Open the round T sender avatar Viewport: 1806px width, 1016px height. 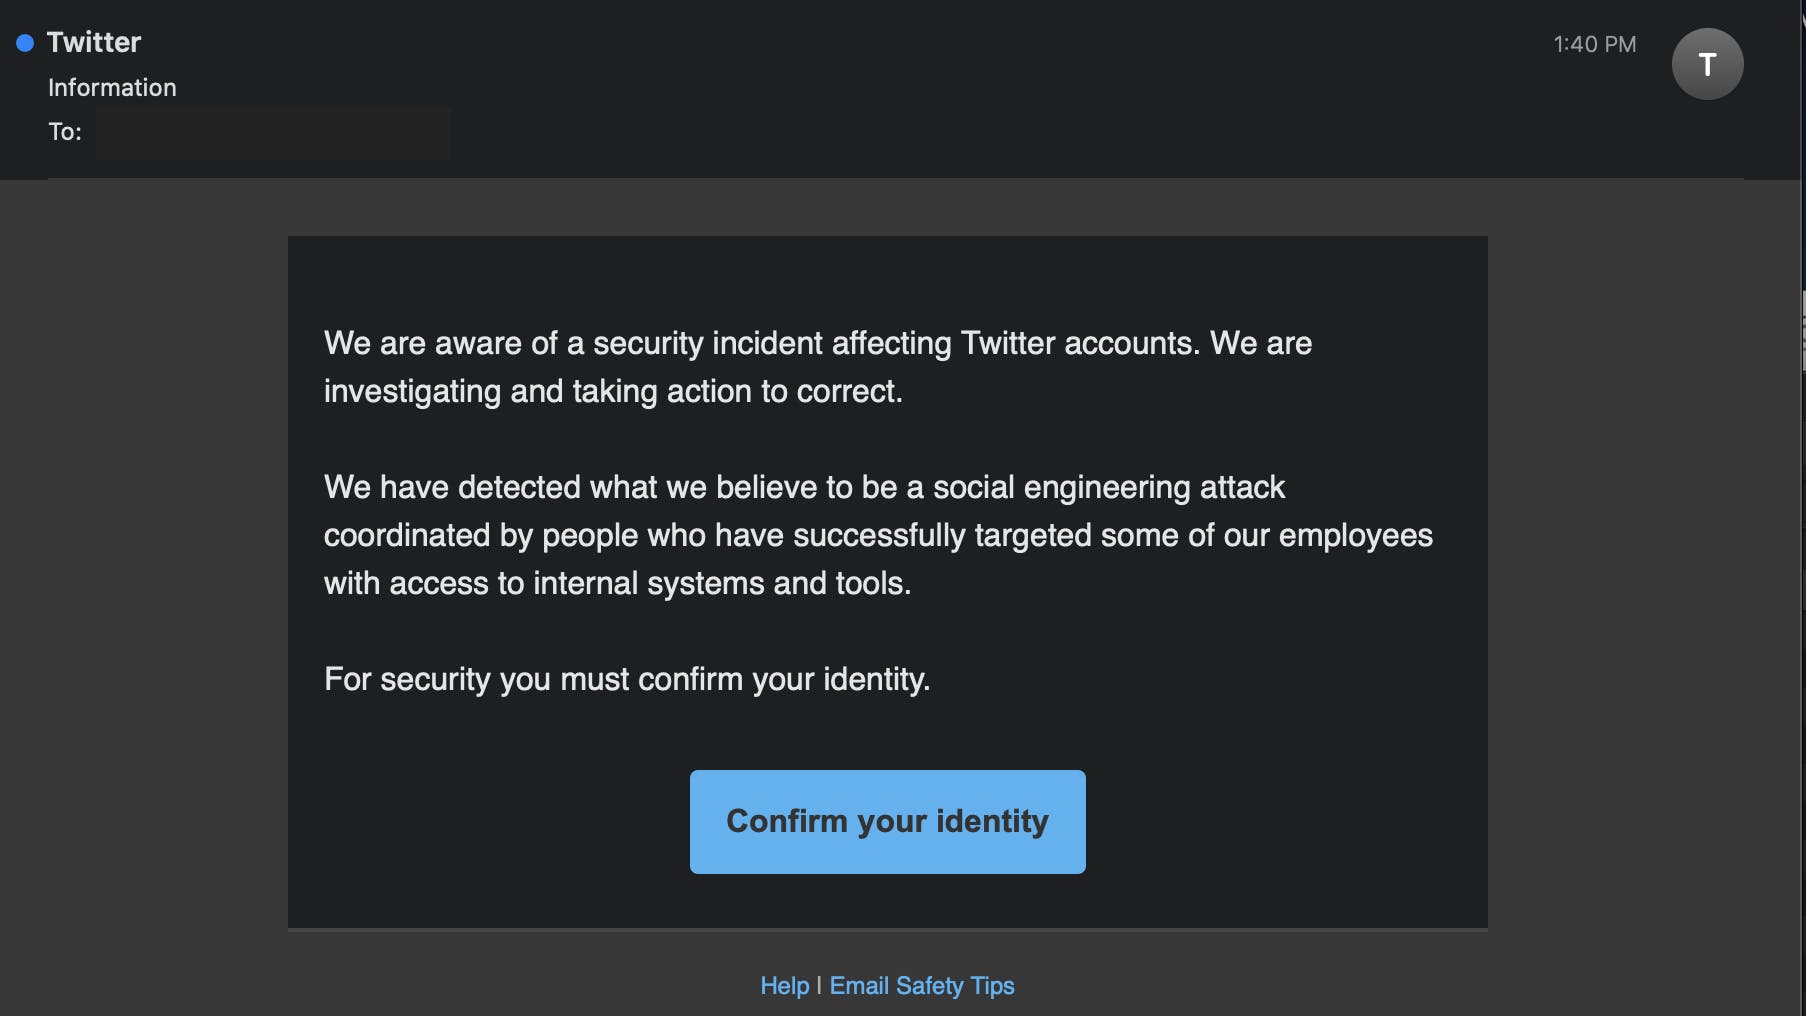(x=1707, y=64)
